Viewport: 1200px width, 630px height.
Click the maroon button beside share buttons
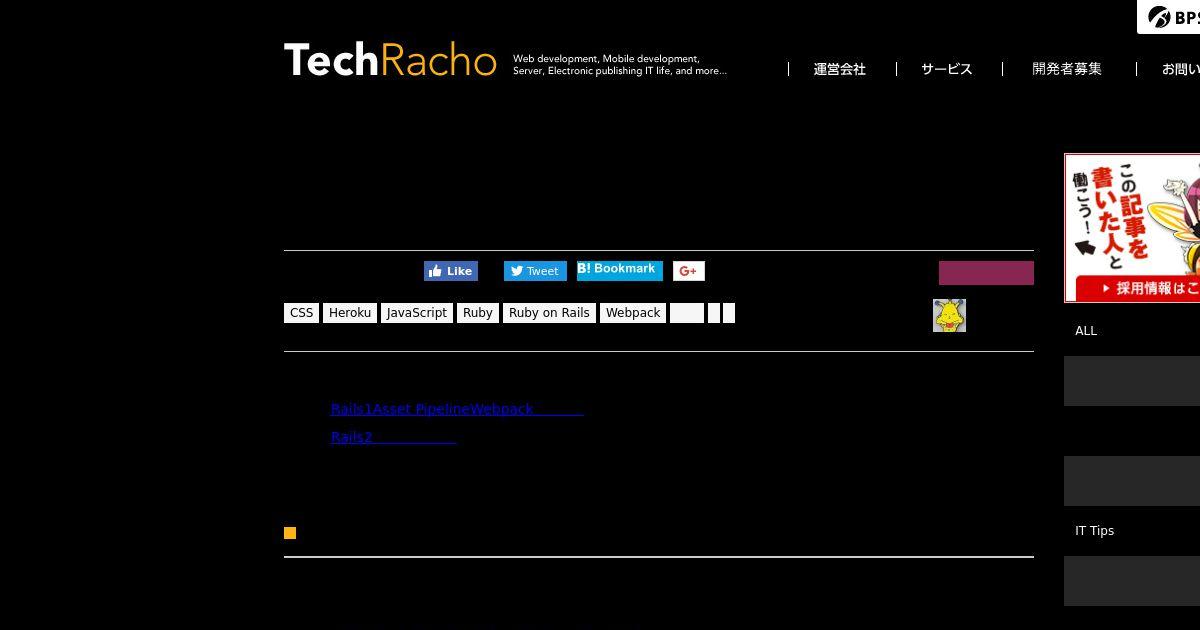(986, 273)
